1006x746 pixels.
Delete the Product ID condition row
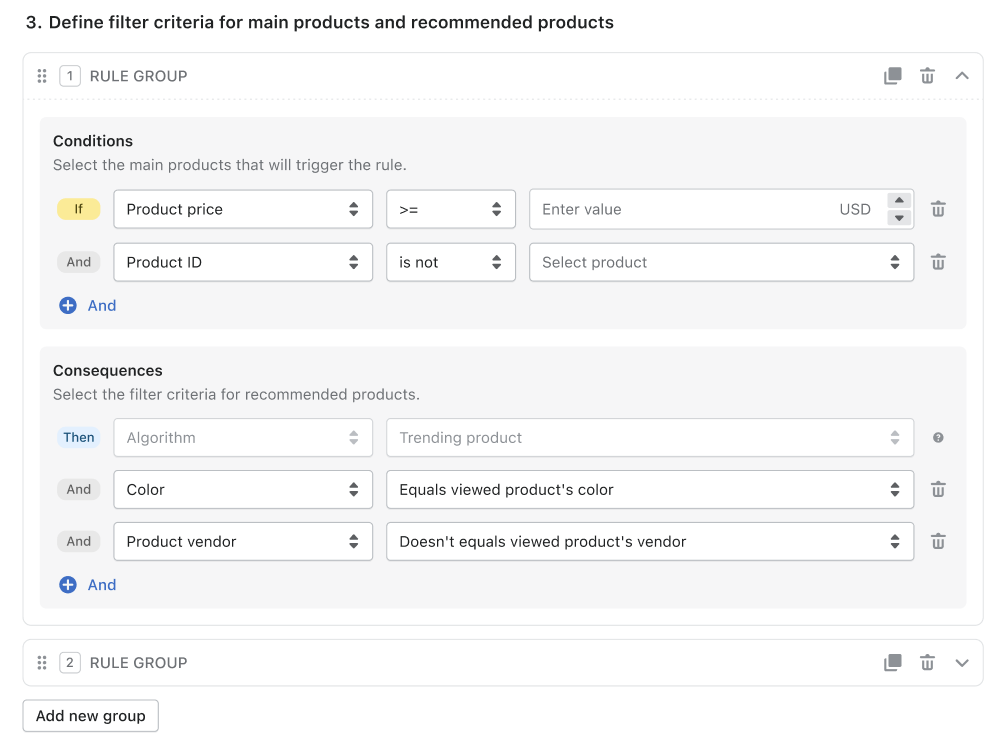point(938,262)
